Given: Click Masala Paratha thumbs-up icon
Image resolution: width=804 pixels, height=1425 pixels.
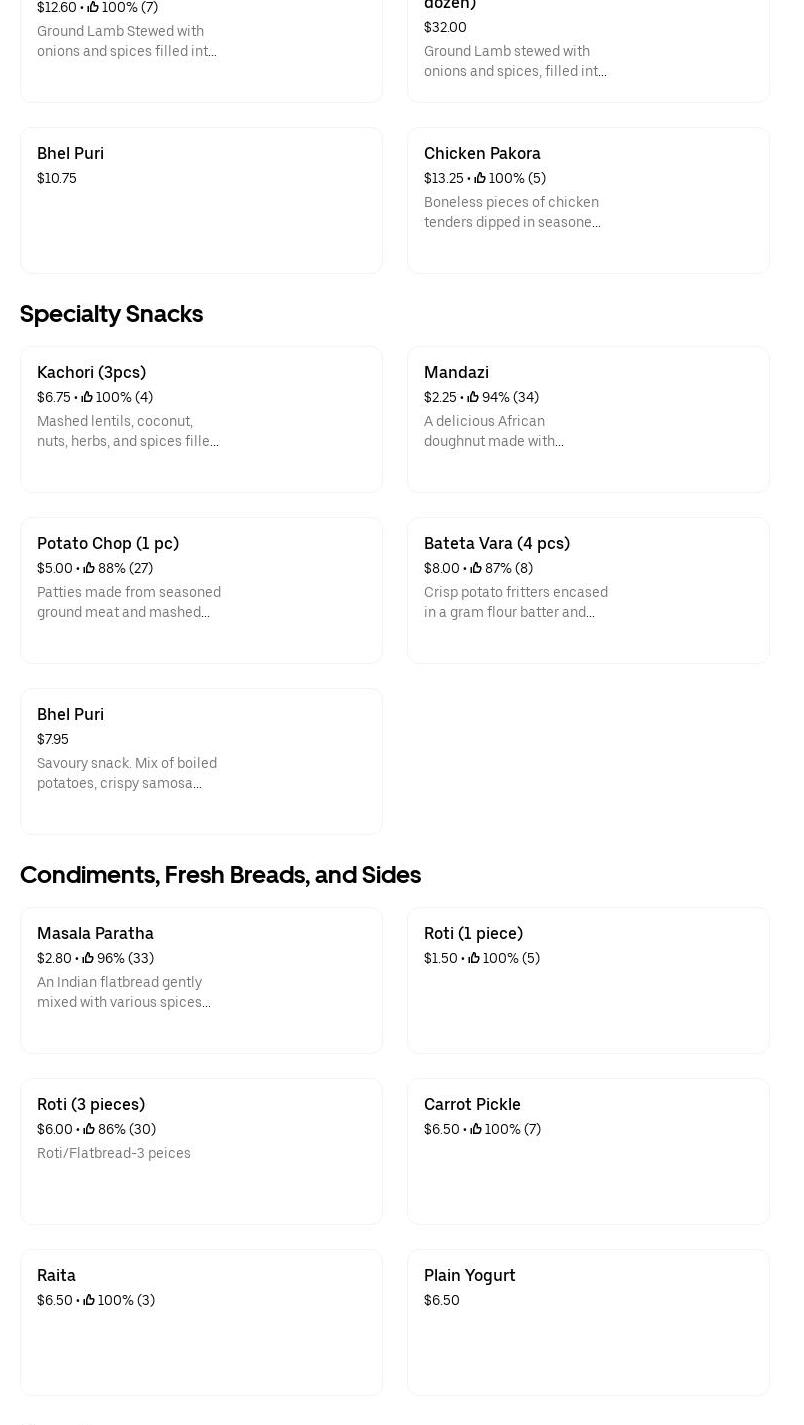Looking at the screenshot, I should [88, 958].
